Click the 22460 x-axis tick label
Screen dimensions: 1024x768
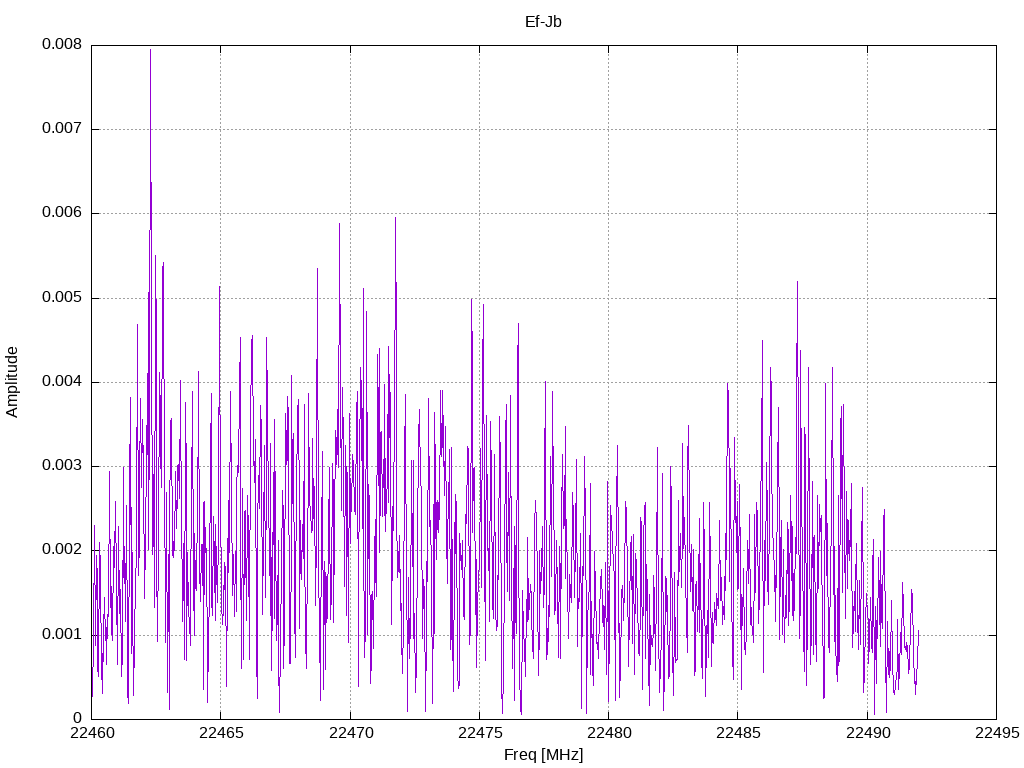[x=92, y=733]
